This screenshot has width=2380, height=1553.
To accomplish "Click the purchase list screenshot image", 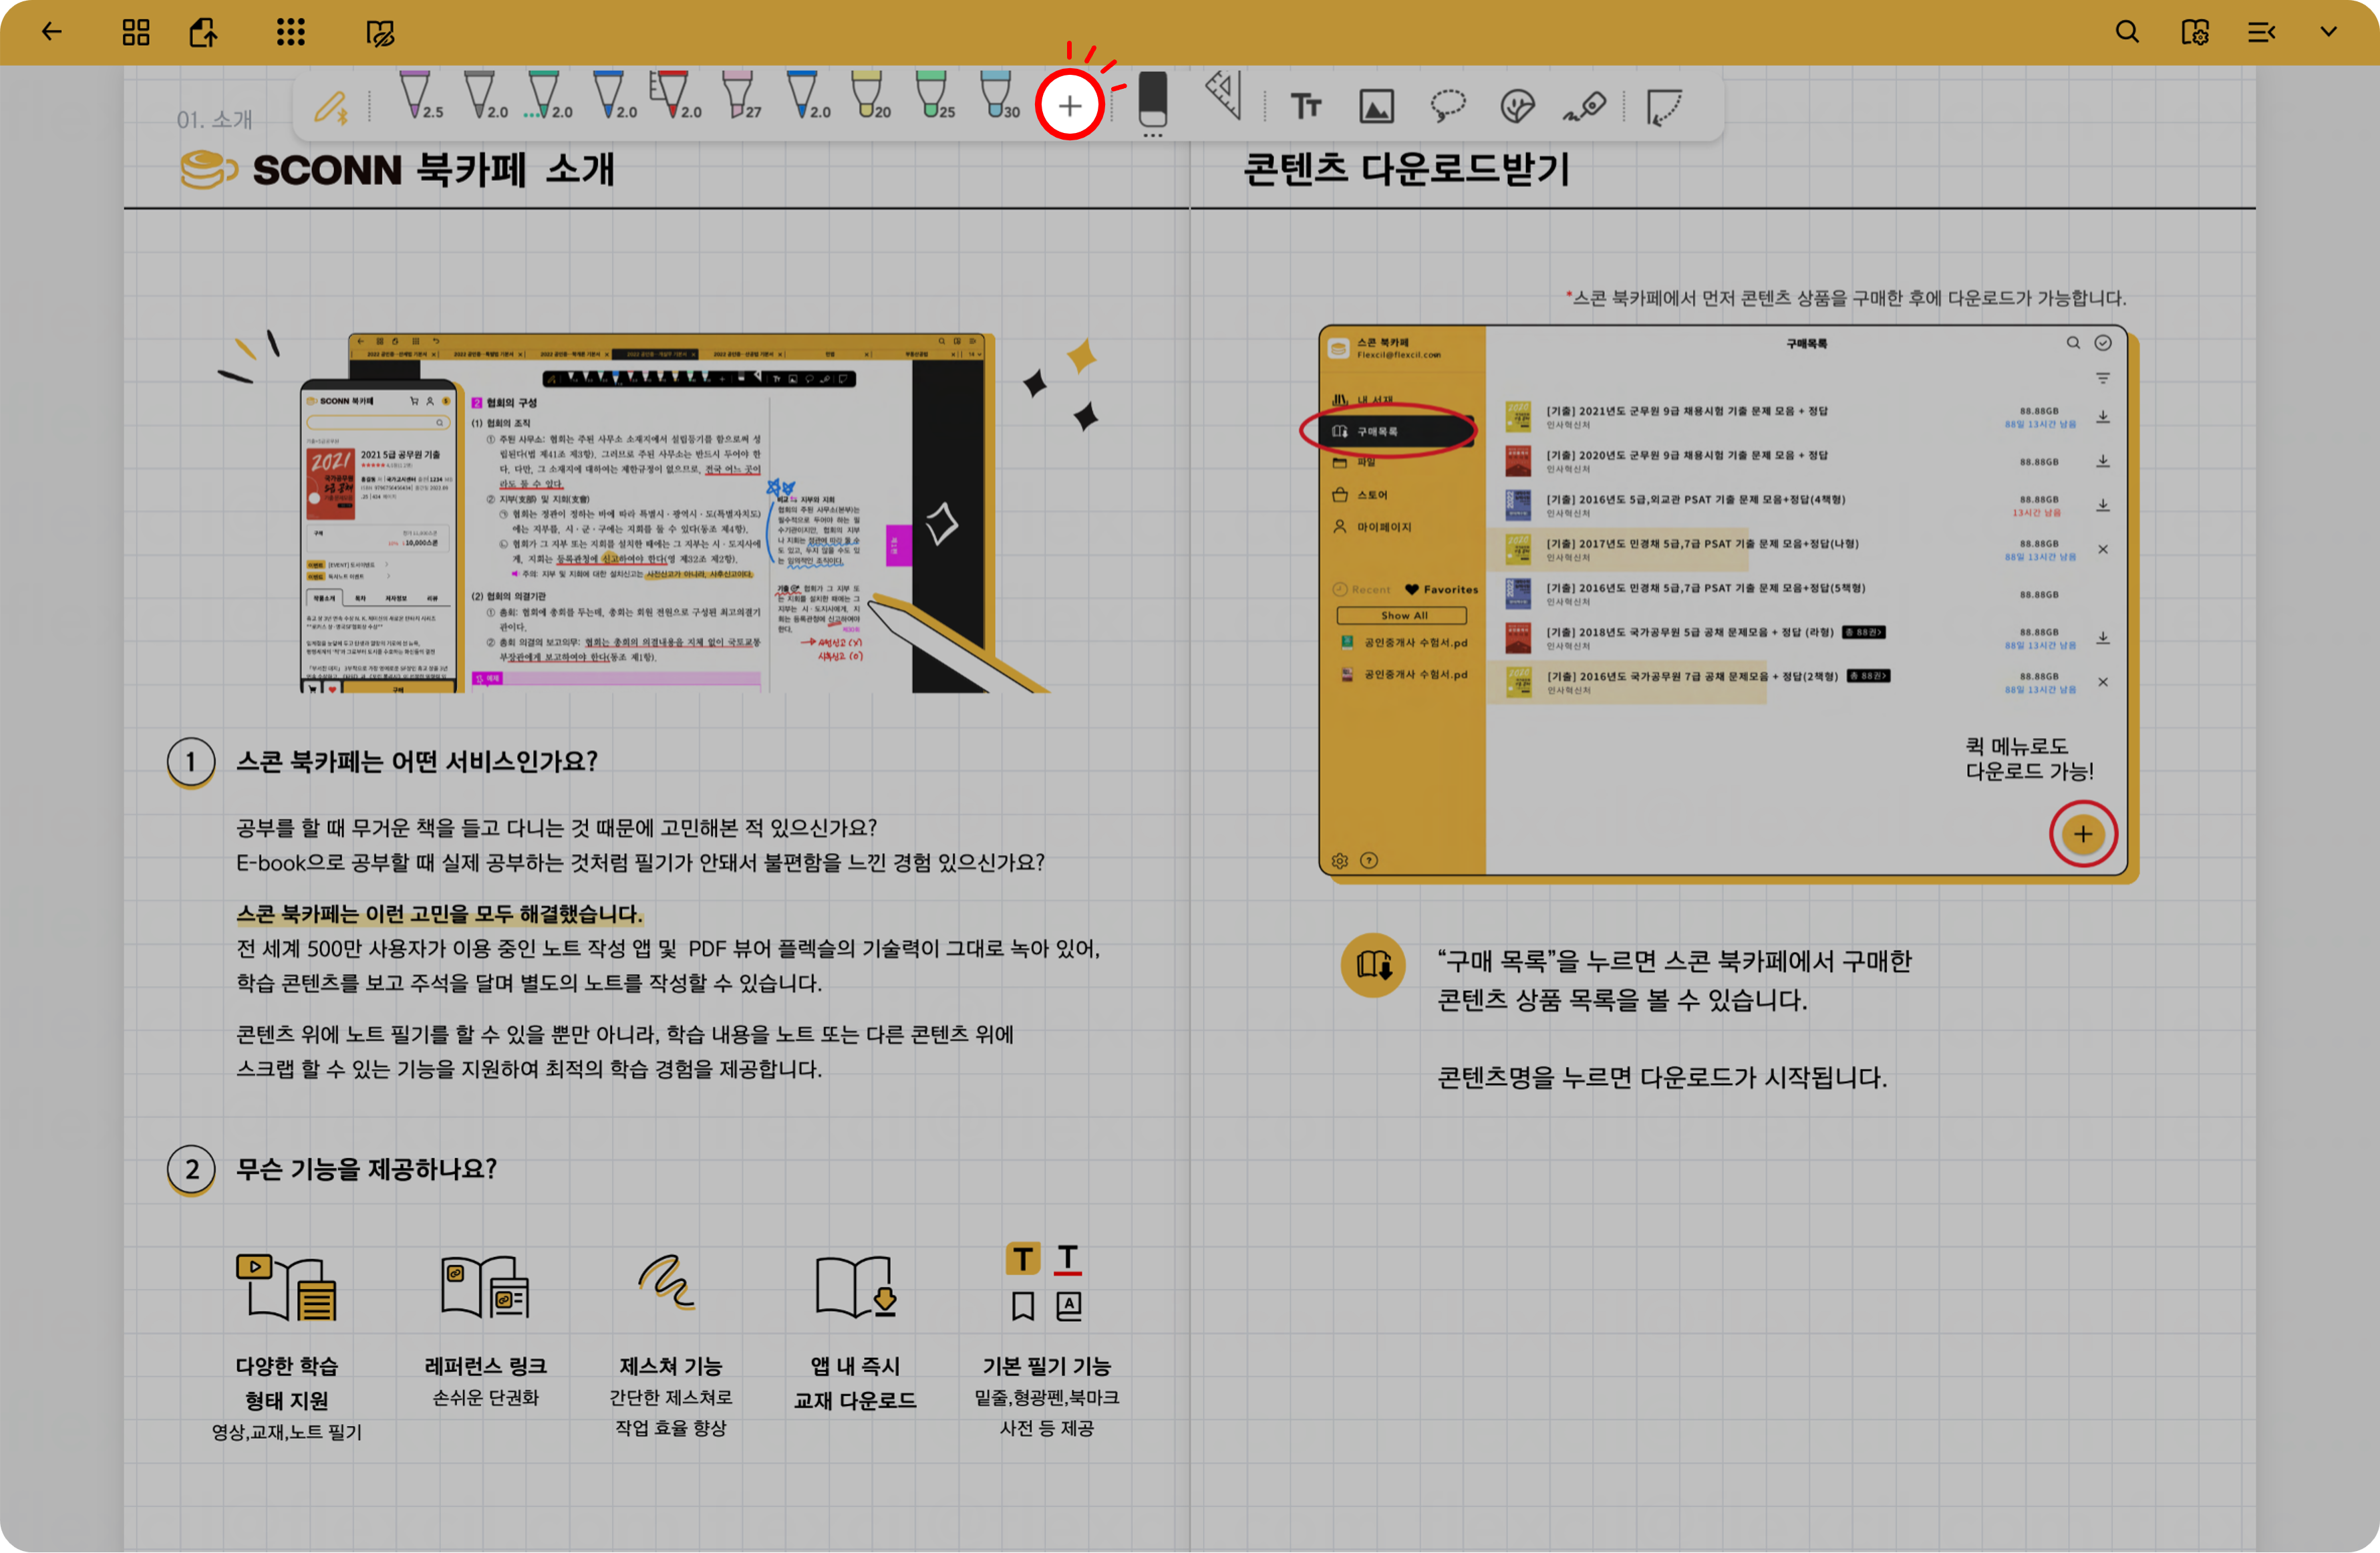I will [x=1728, y=604].
